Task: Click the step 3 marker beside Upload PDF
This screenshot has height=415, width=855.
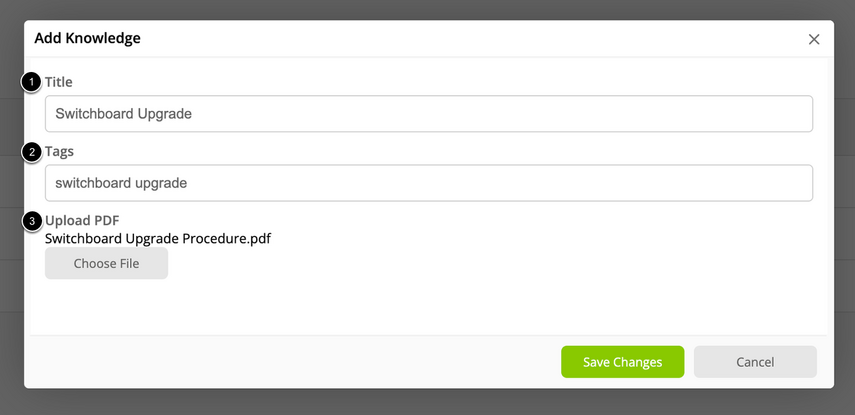Action: point(32,221)
